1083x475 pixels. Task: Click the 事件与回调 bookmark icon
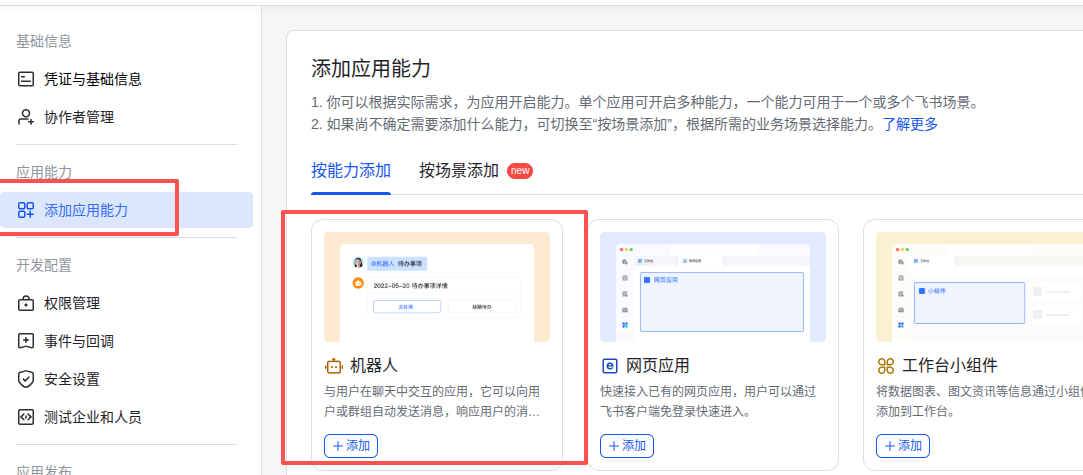pyautogui.click(x=26, y=341)
